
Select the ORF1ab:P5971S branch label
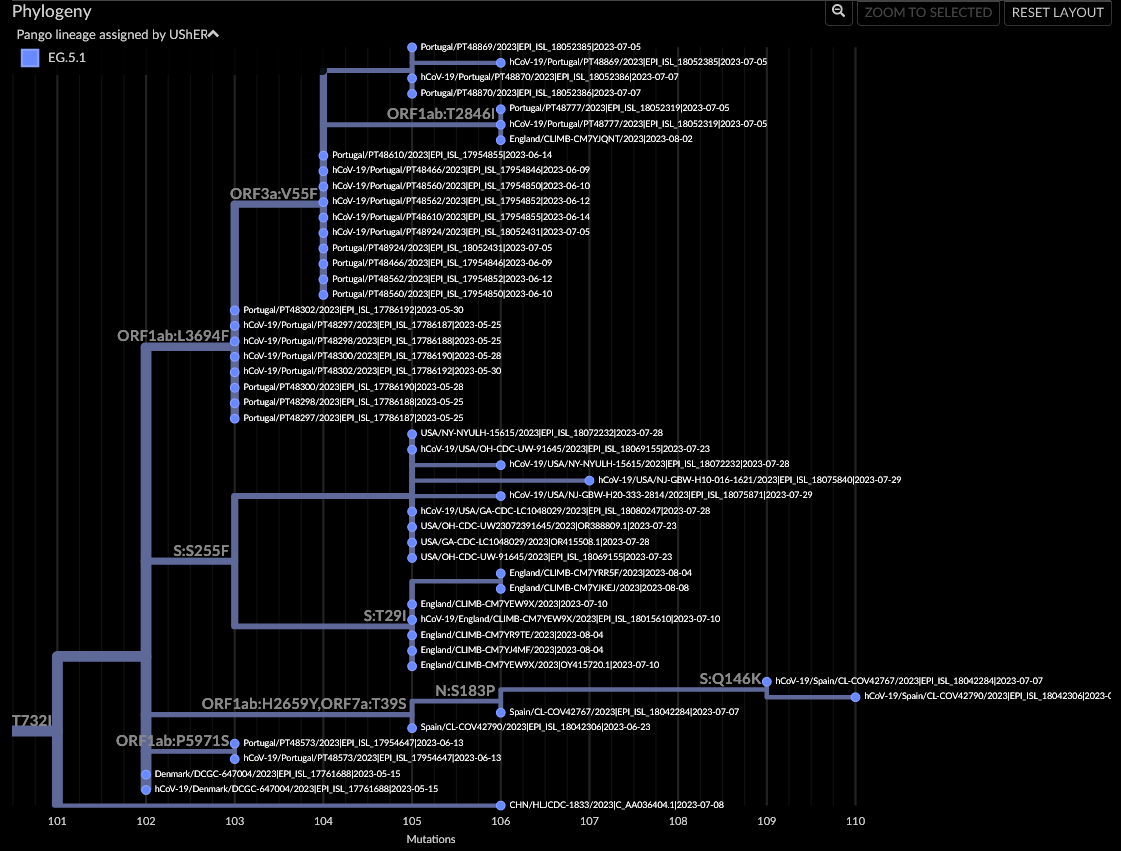point(172,742)
